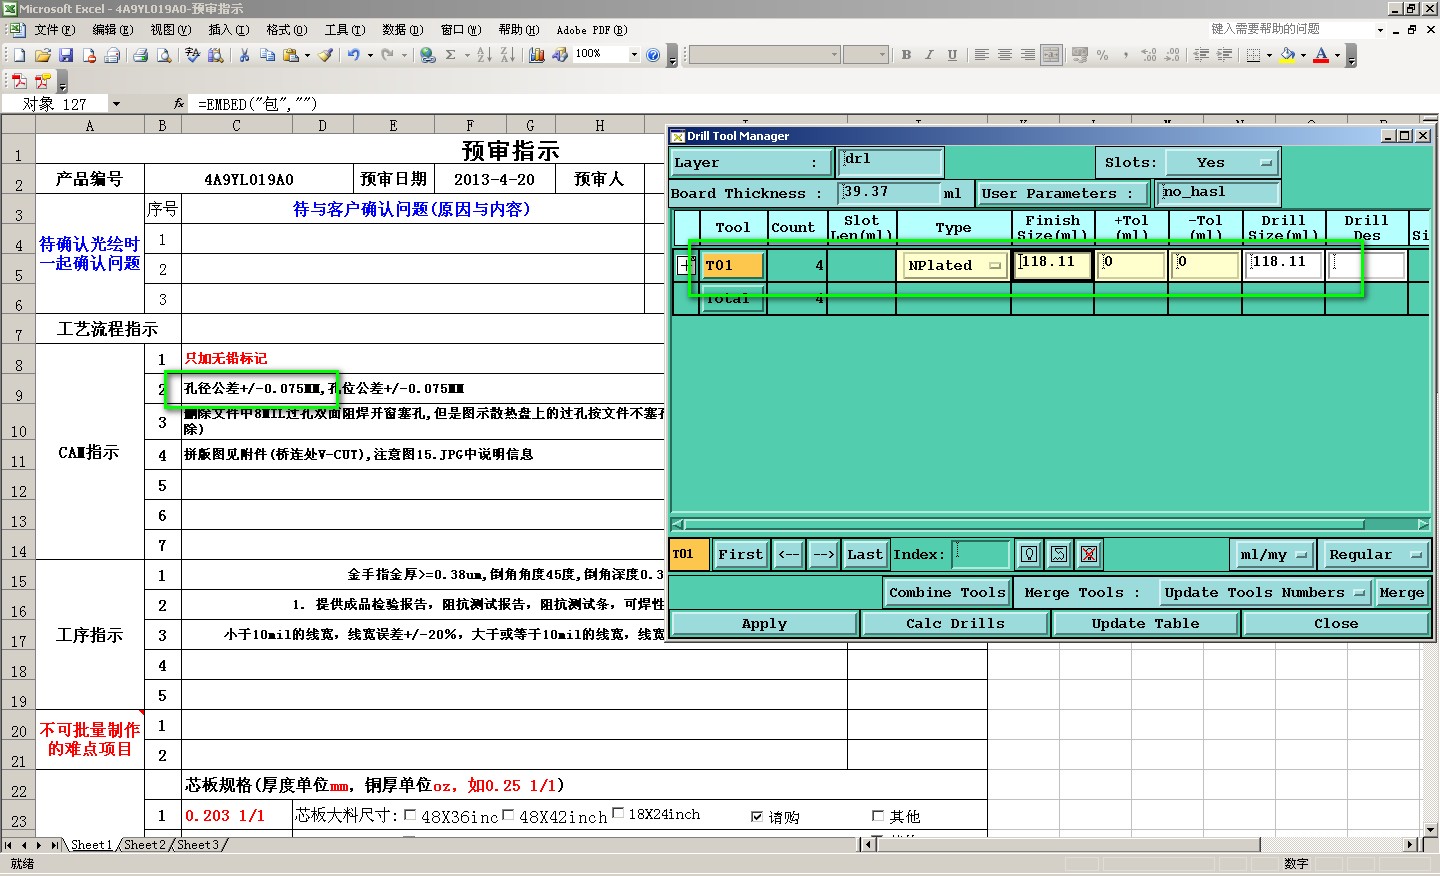Viewport: 1440px width, 876px height.
Task: Uncheck the 请购 checkbox
Action: point(757,817)
